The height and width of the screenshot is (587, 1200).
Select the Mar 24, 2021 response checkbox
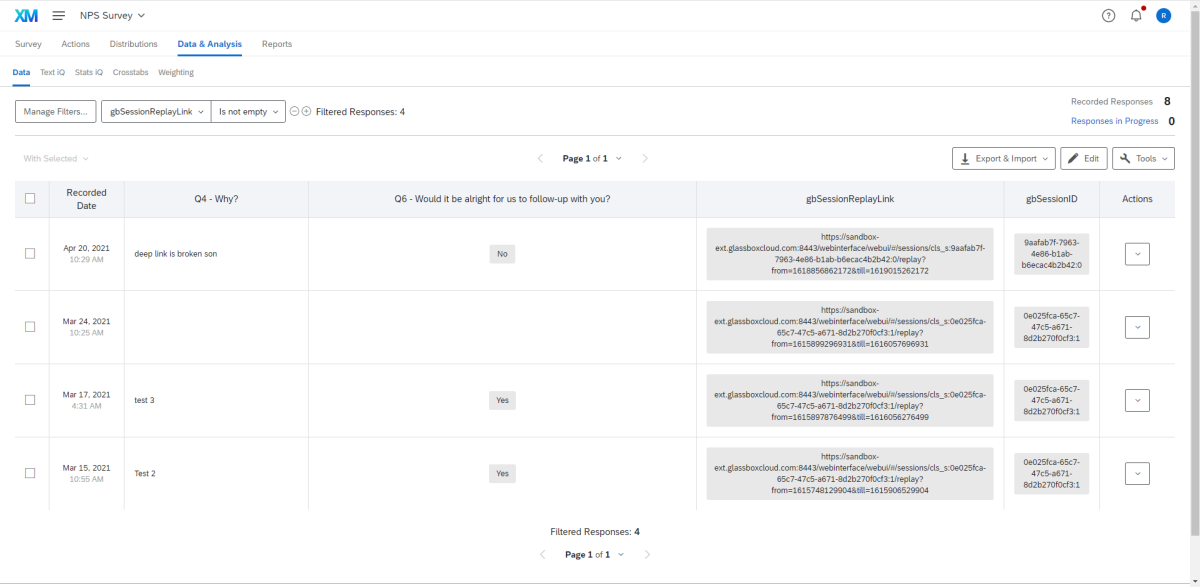[30, 327]
